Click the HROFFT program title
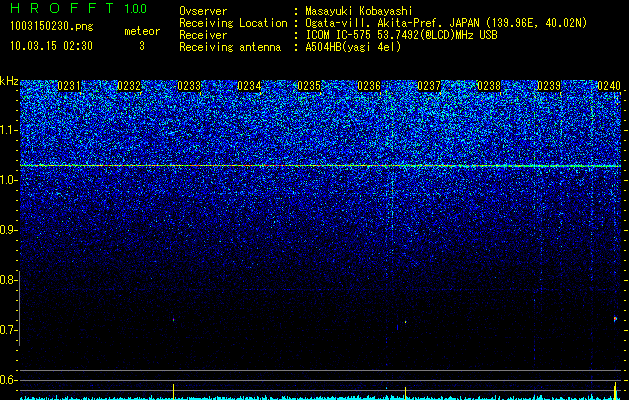The width and height of the screenshot is (629, 400). point(62,8)
